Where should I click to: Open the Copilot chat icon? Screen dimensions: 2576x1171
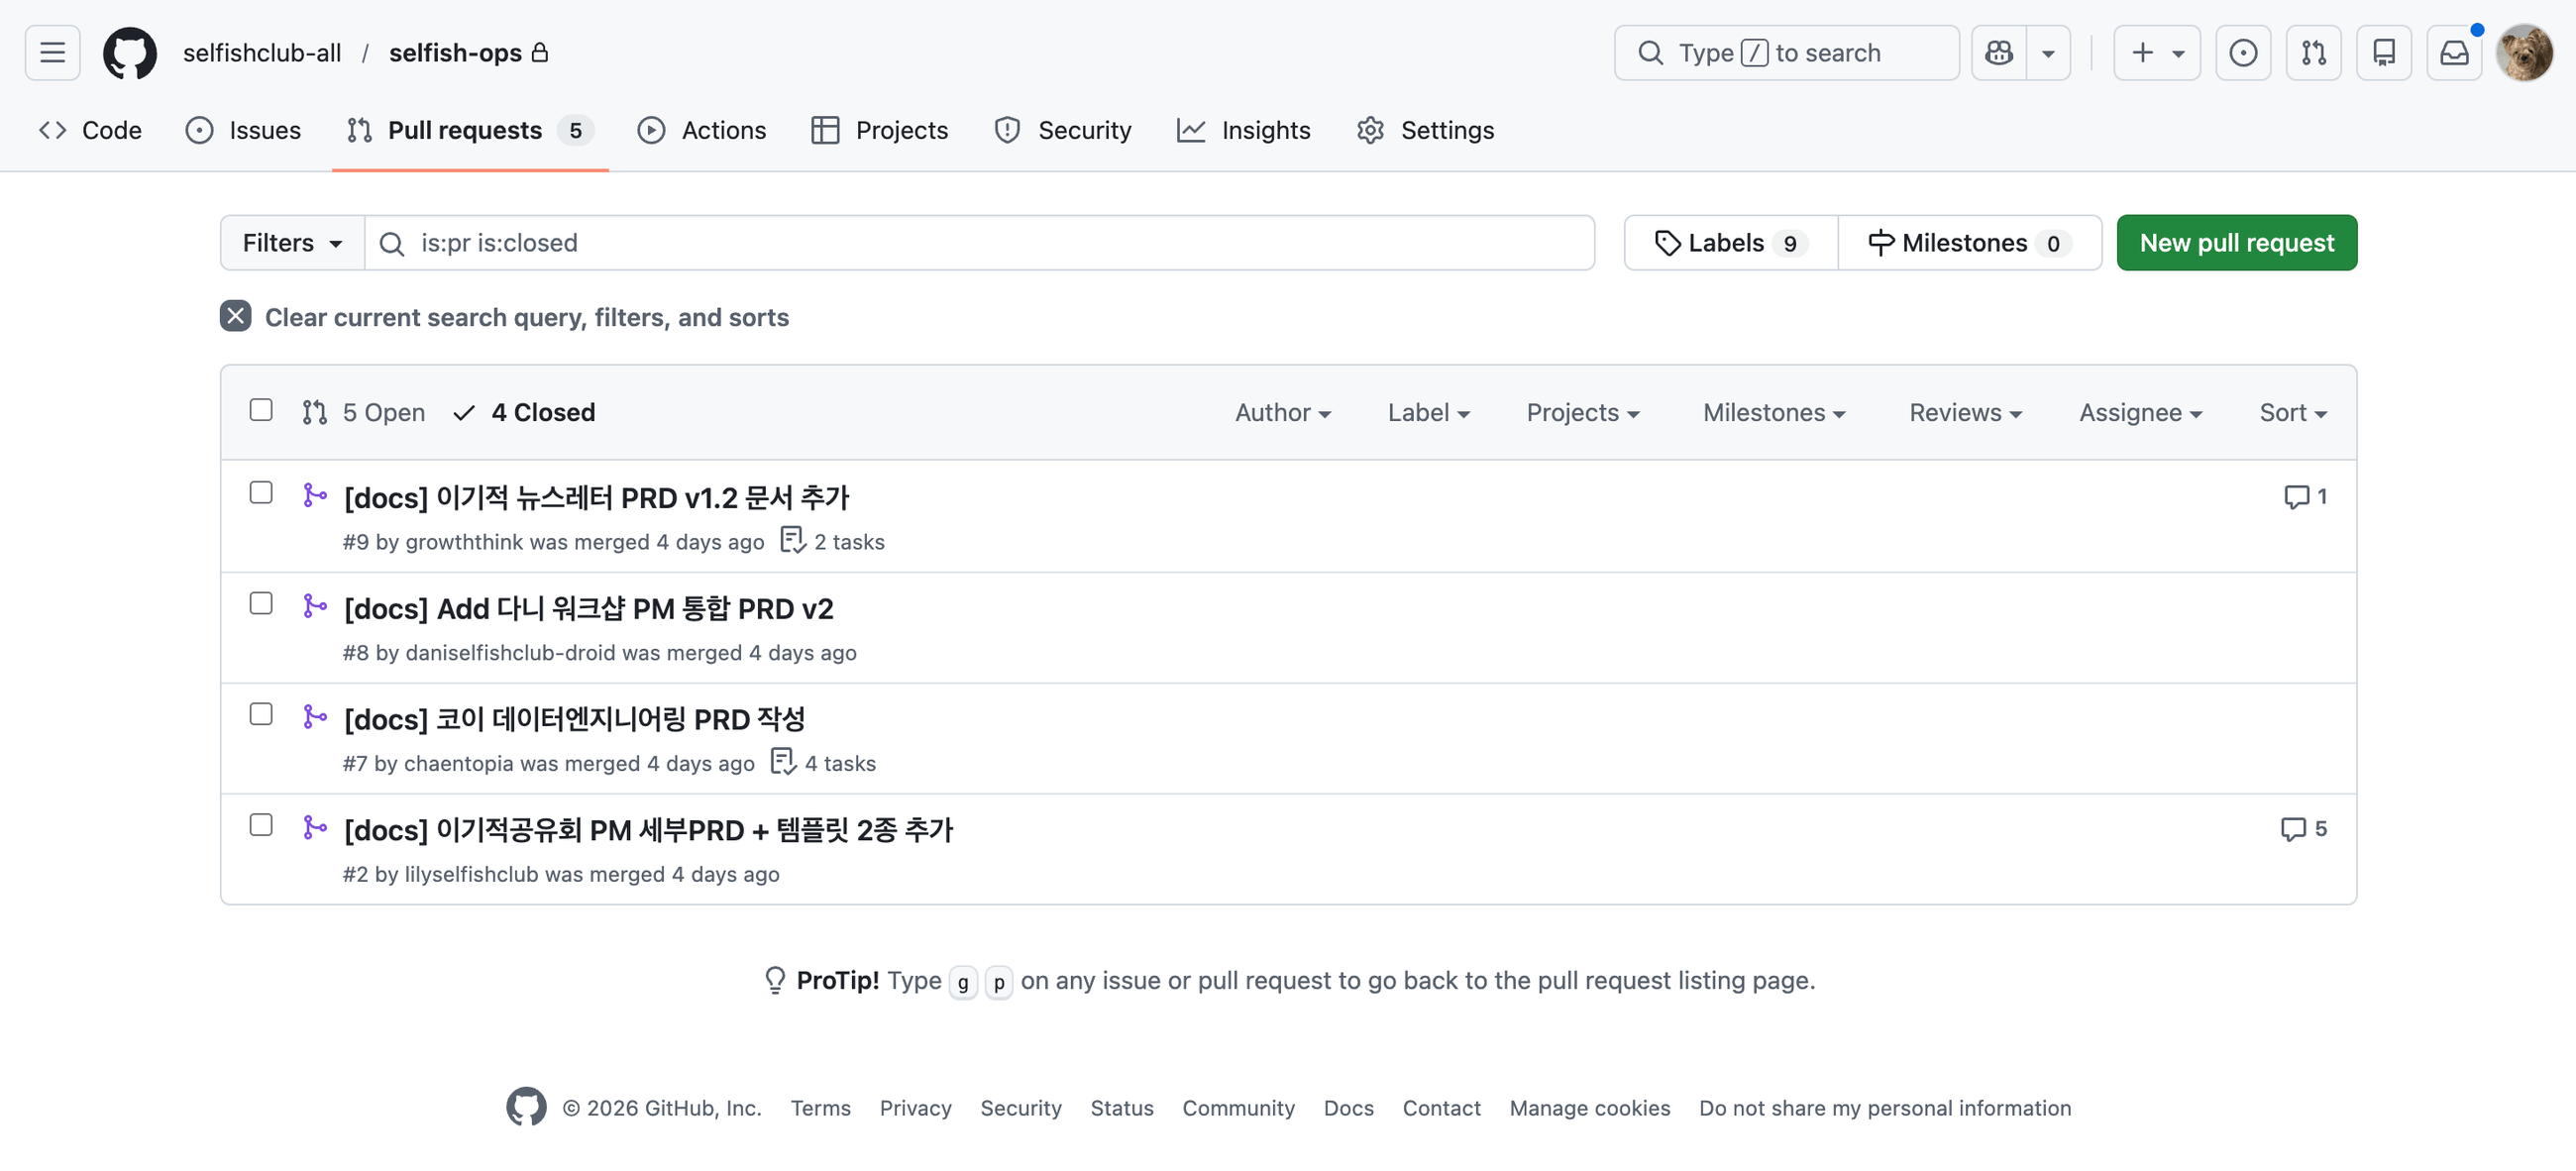[1998, 52]
